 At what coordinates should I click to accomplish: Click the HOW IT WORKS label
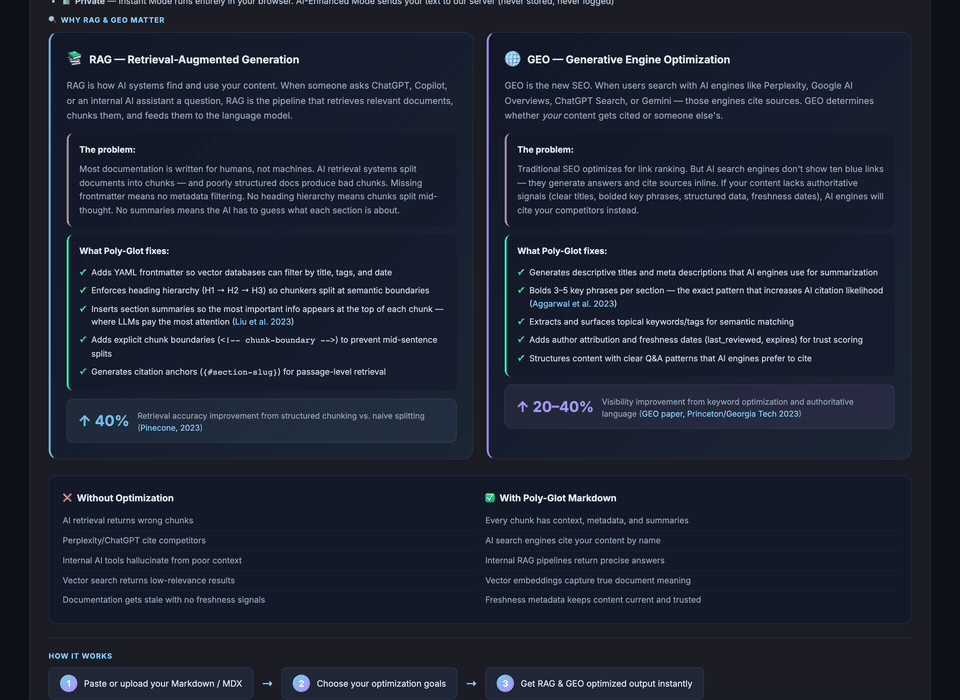(80, 656)
